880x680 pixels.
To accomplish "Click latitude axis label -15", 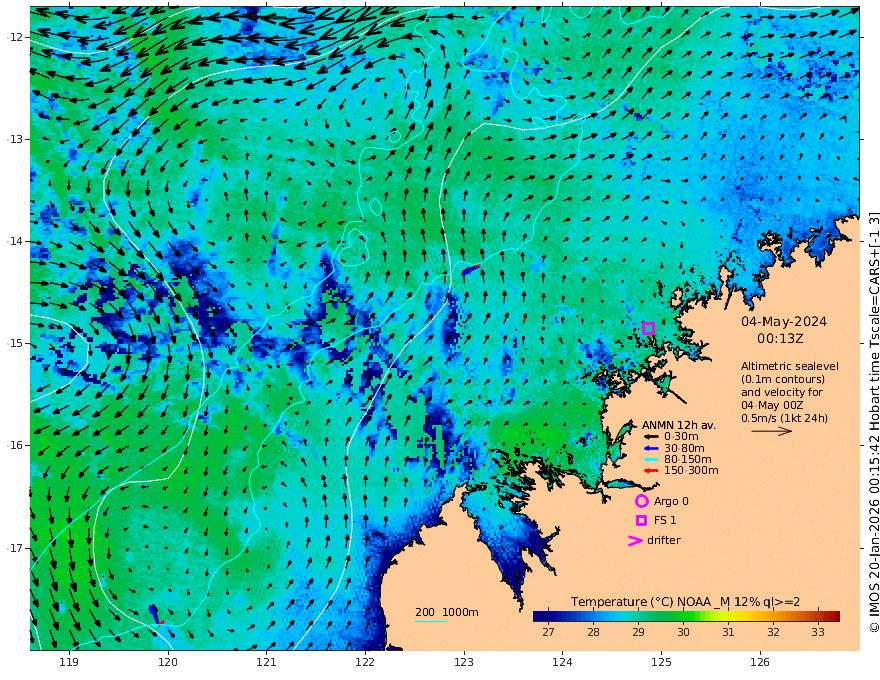I will (15, 343).
